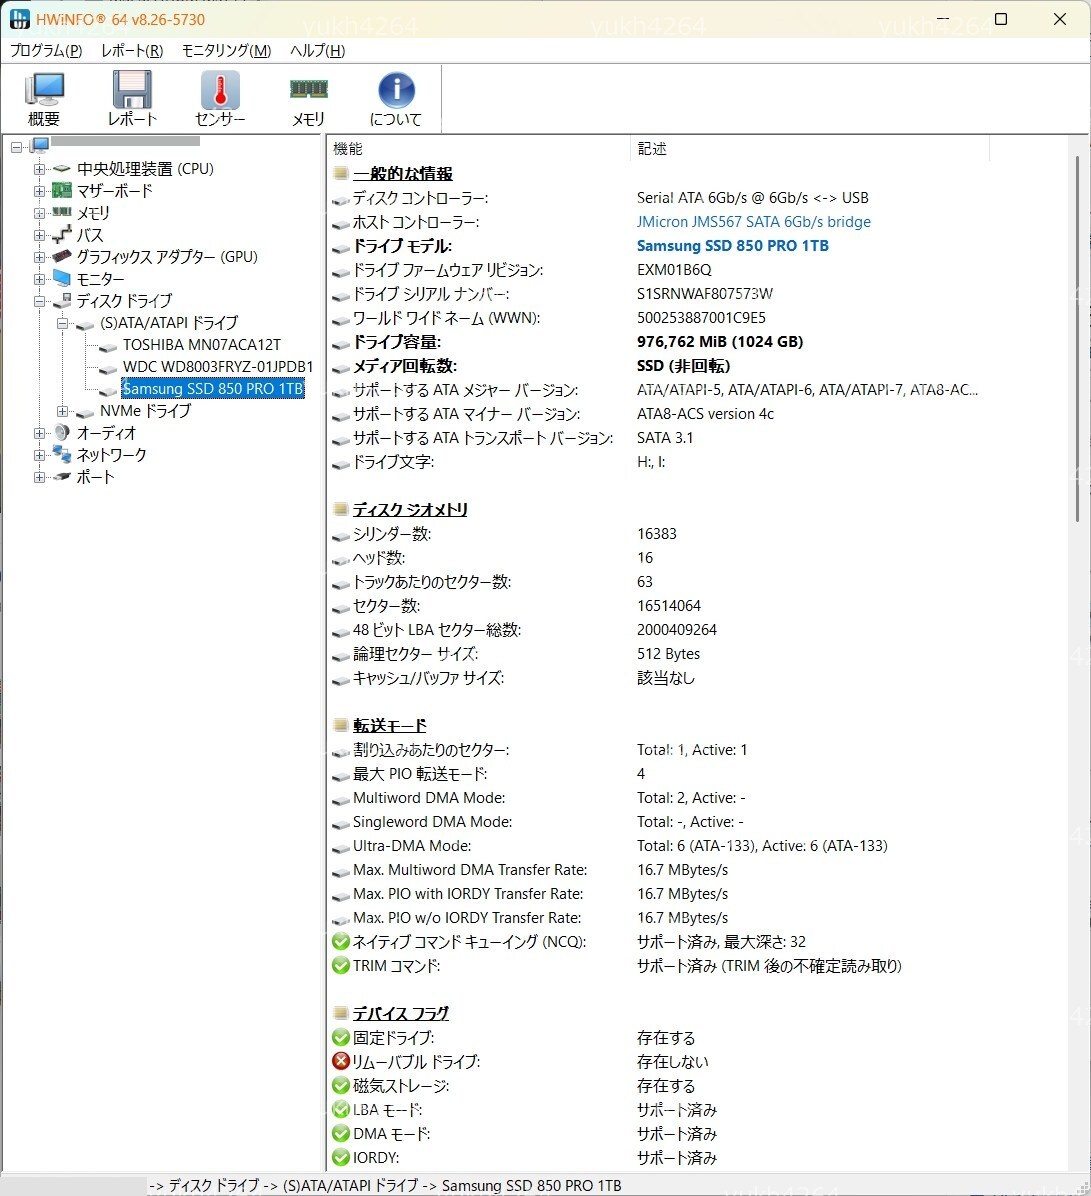Click the red cross icon beside リムーバブル ドライブ

pyautogui.click(x=341, y=1061)
